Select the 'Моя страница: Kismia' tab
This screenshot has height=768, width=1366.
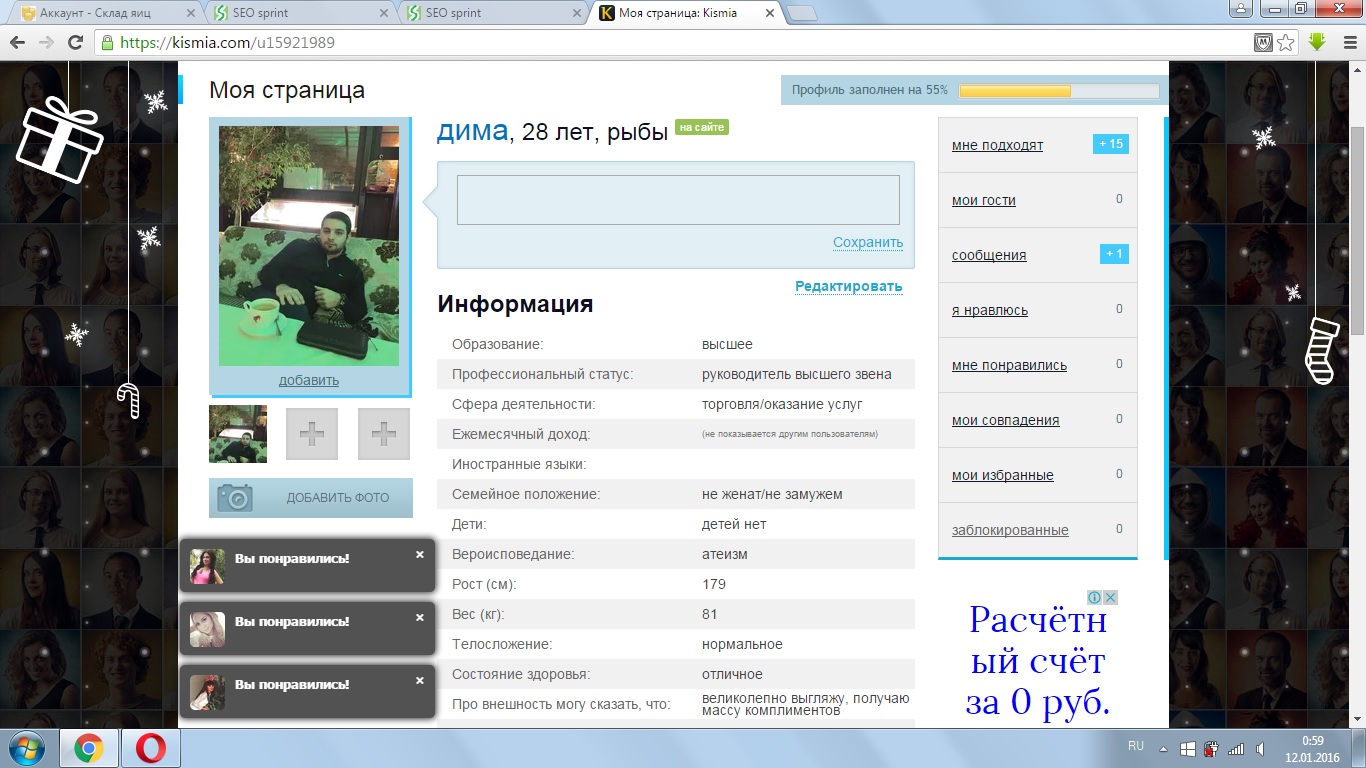(x=686, y=13)
